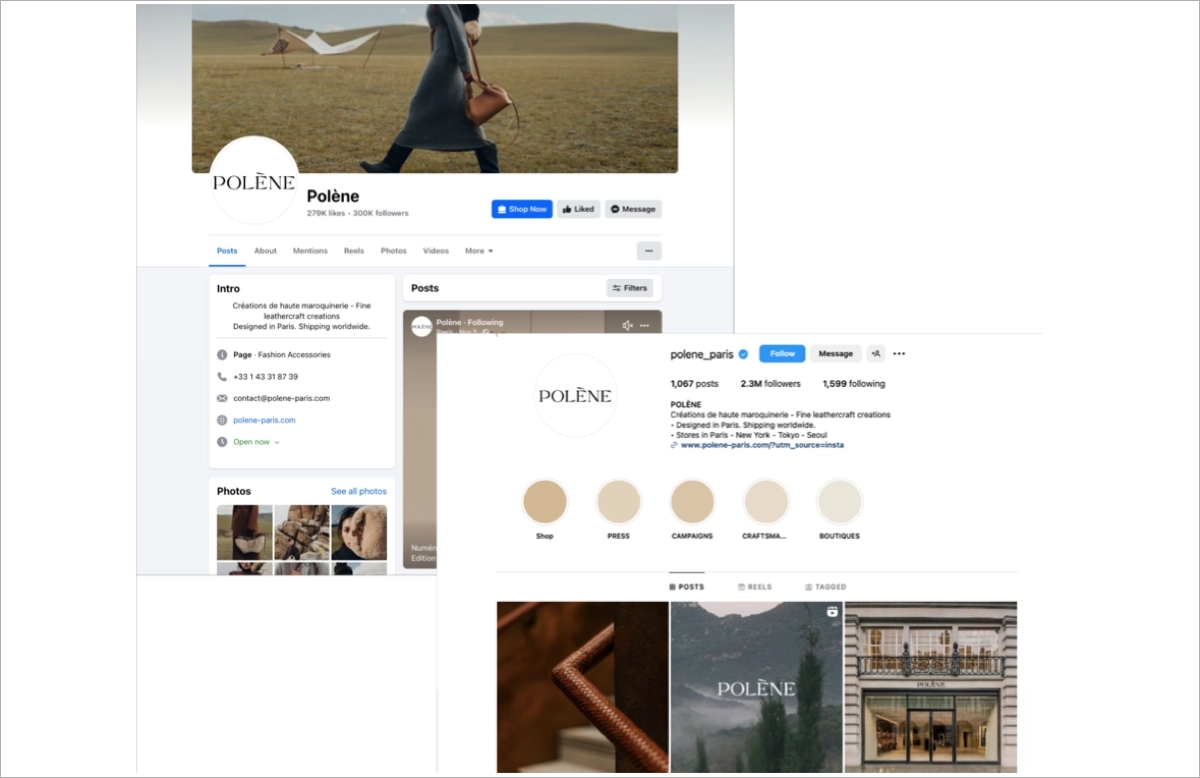Expand the Open now hours chevron
1200x778 pixels.
(277, 442)
